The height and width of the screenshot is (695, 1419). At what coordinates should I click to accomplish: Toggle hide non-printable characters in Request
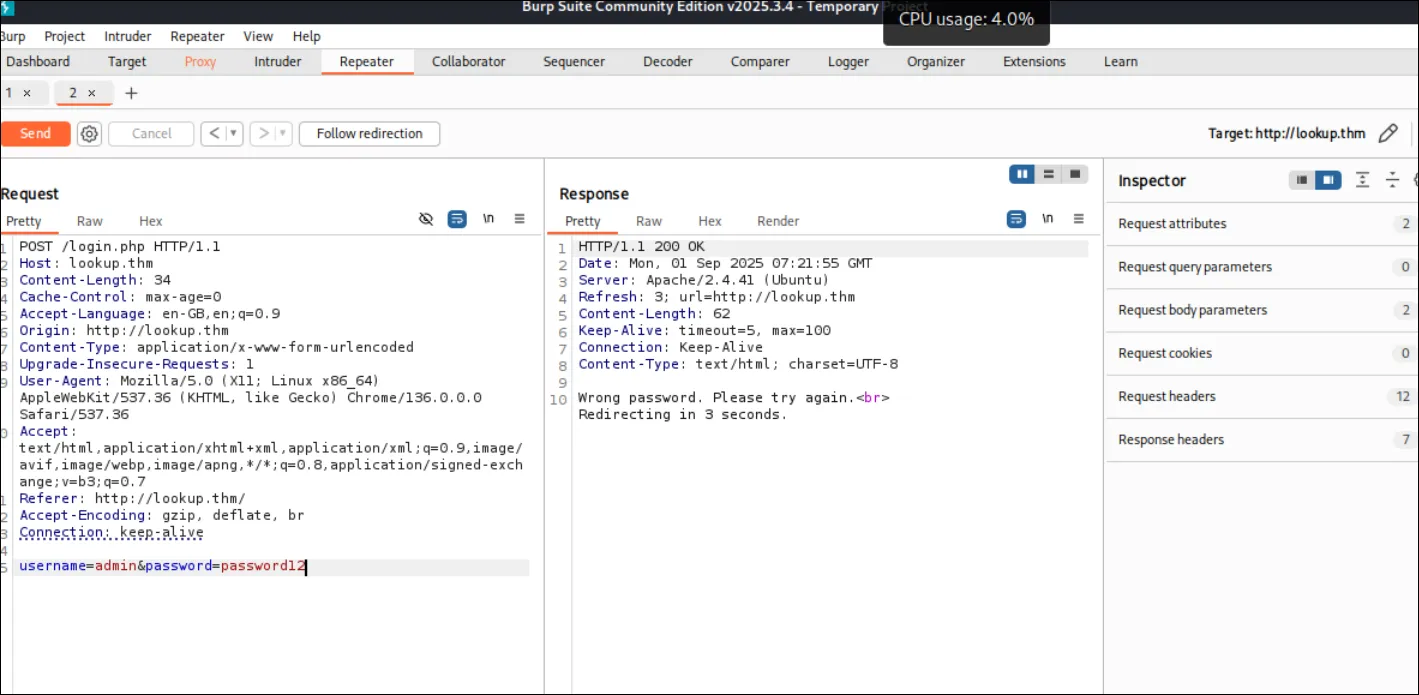click(426, 219)
